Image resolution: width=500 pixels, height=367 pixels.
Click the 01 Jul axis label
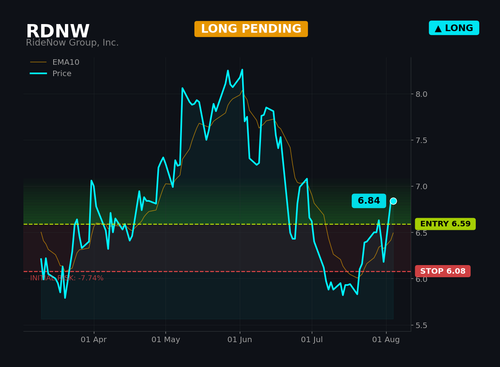coord(312,340)
